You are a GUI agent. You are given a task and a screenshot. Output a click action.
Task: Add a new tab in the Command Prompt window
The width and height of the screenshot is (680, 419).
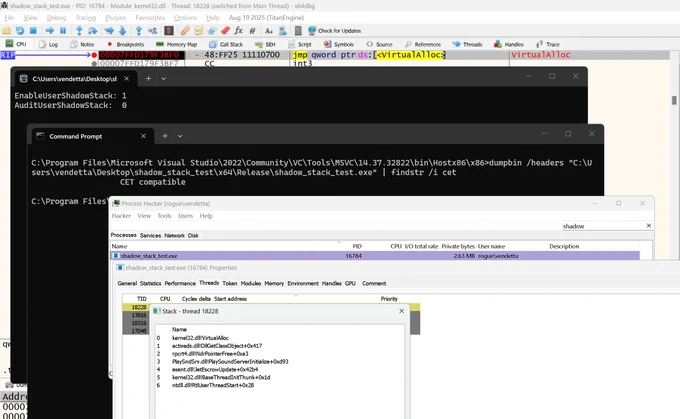coord(165,136)
